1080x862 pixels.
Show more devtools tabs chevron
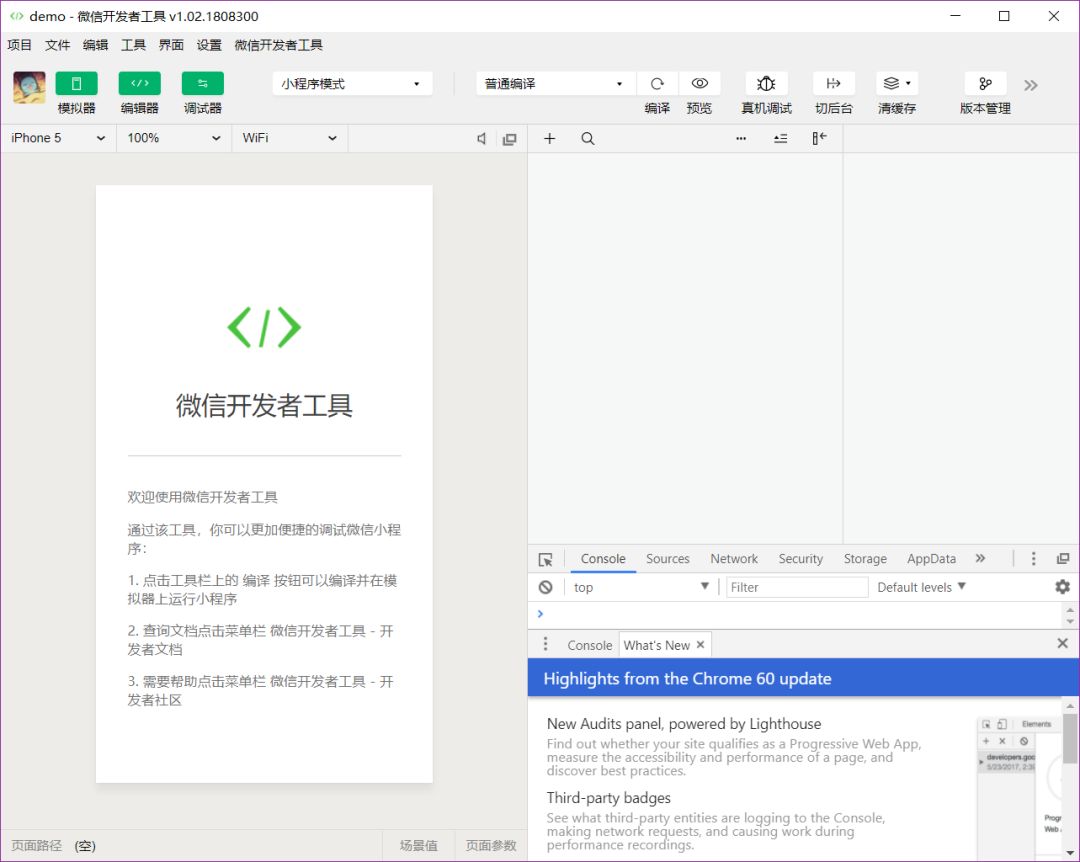coord(980,558)
